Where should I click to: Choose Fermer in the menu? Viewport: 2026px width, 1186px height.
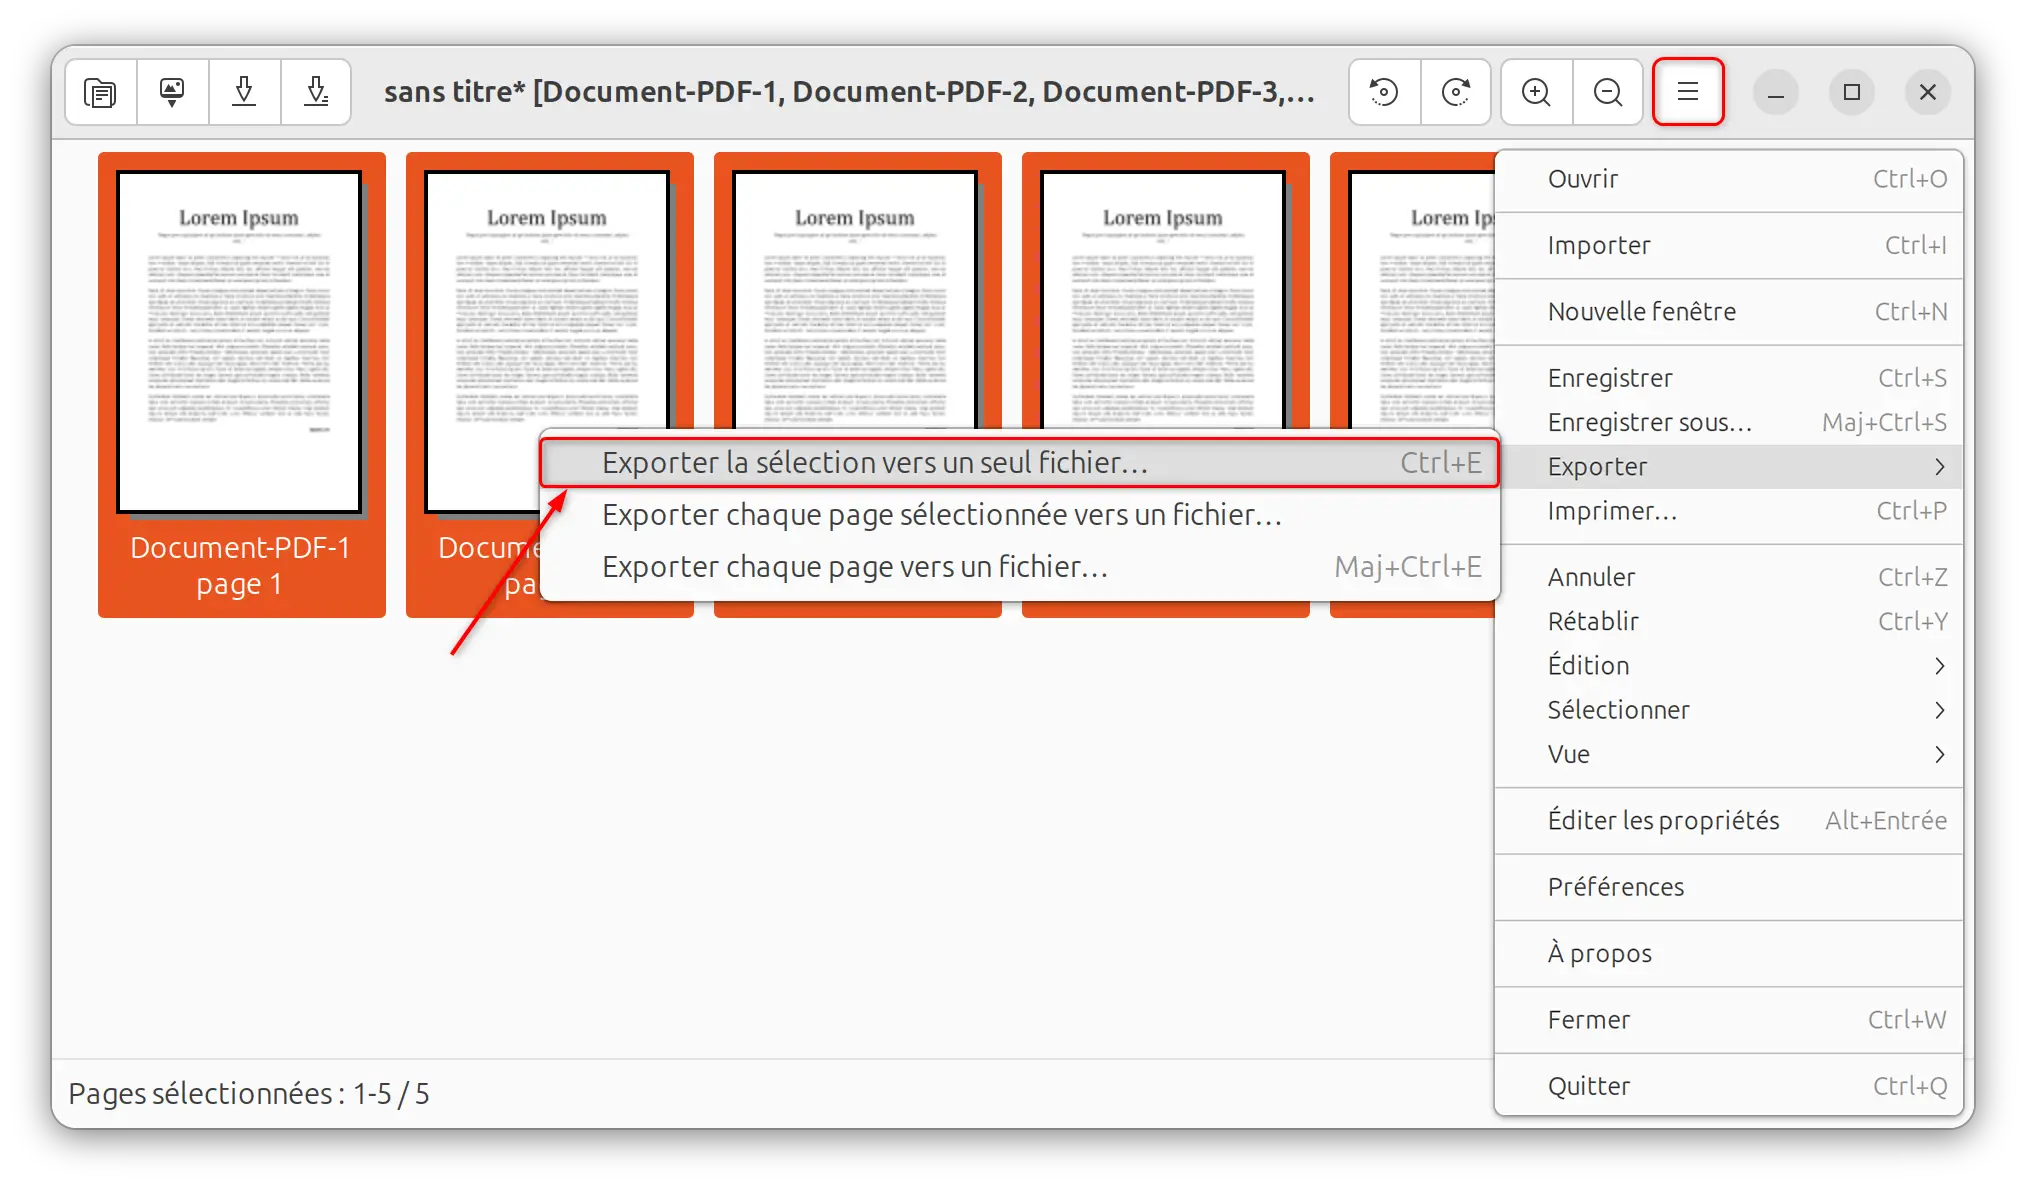[x=1729, y=1019]
